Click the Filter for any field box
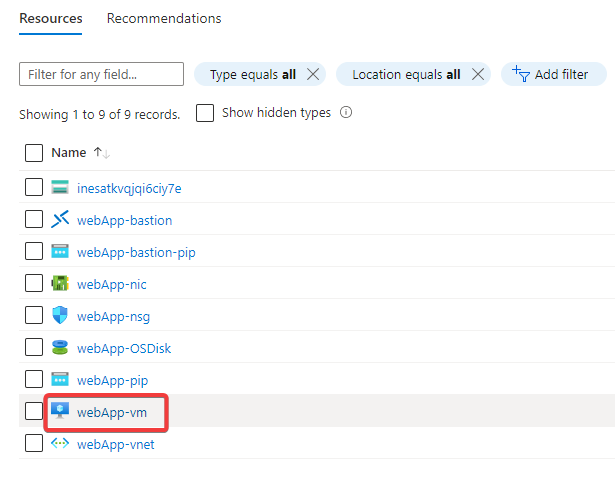615x490 pixels. 101,74
